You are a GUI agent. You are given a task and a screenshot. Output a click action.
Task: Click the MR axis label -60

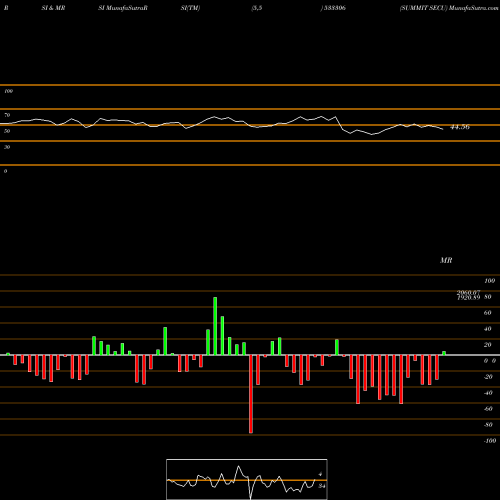pyautogui.click(x=488, y=409)
